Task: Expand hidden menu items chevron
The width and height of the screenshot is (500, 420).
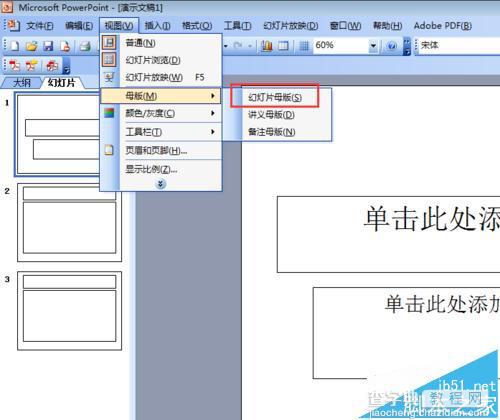Action: point(161,184)
